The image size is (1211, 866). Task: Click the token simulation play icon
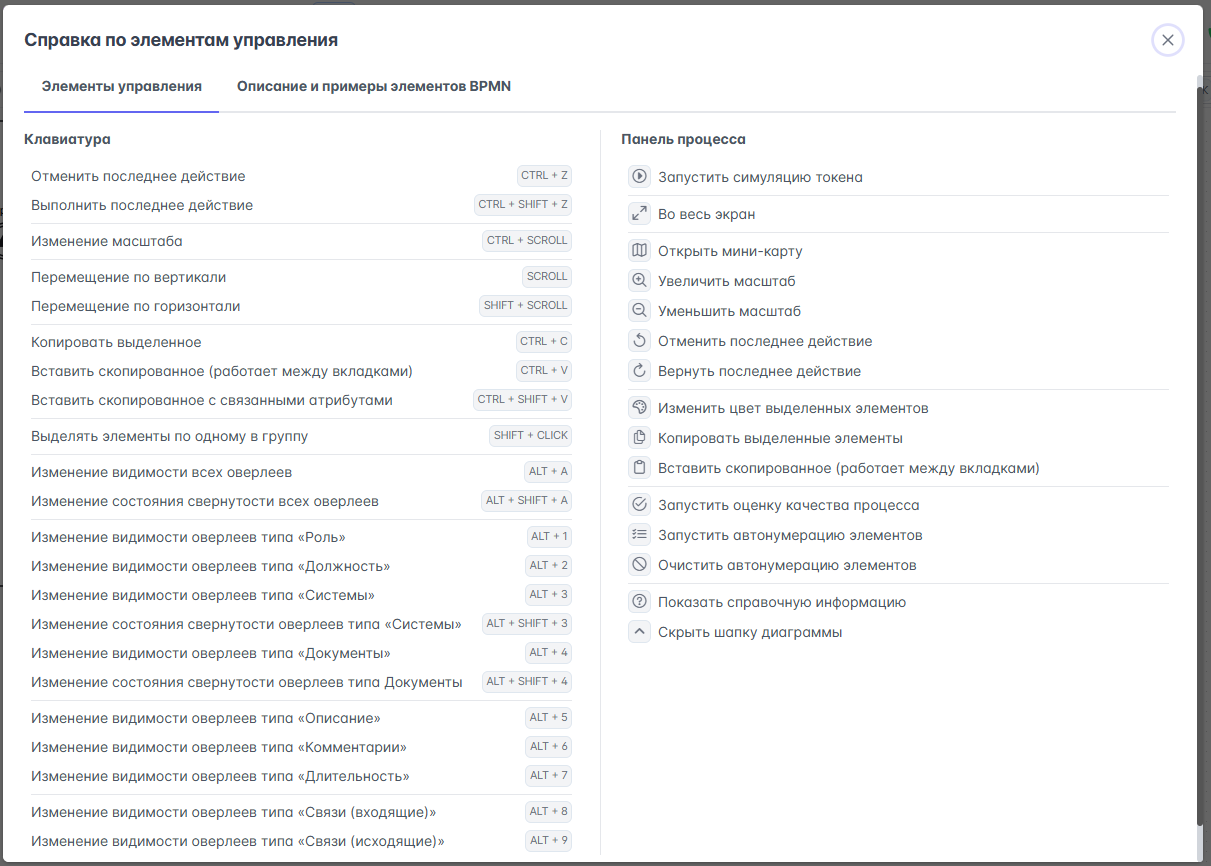coord(639,177)
